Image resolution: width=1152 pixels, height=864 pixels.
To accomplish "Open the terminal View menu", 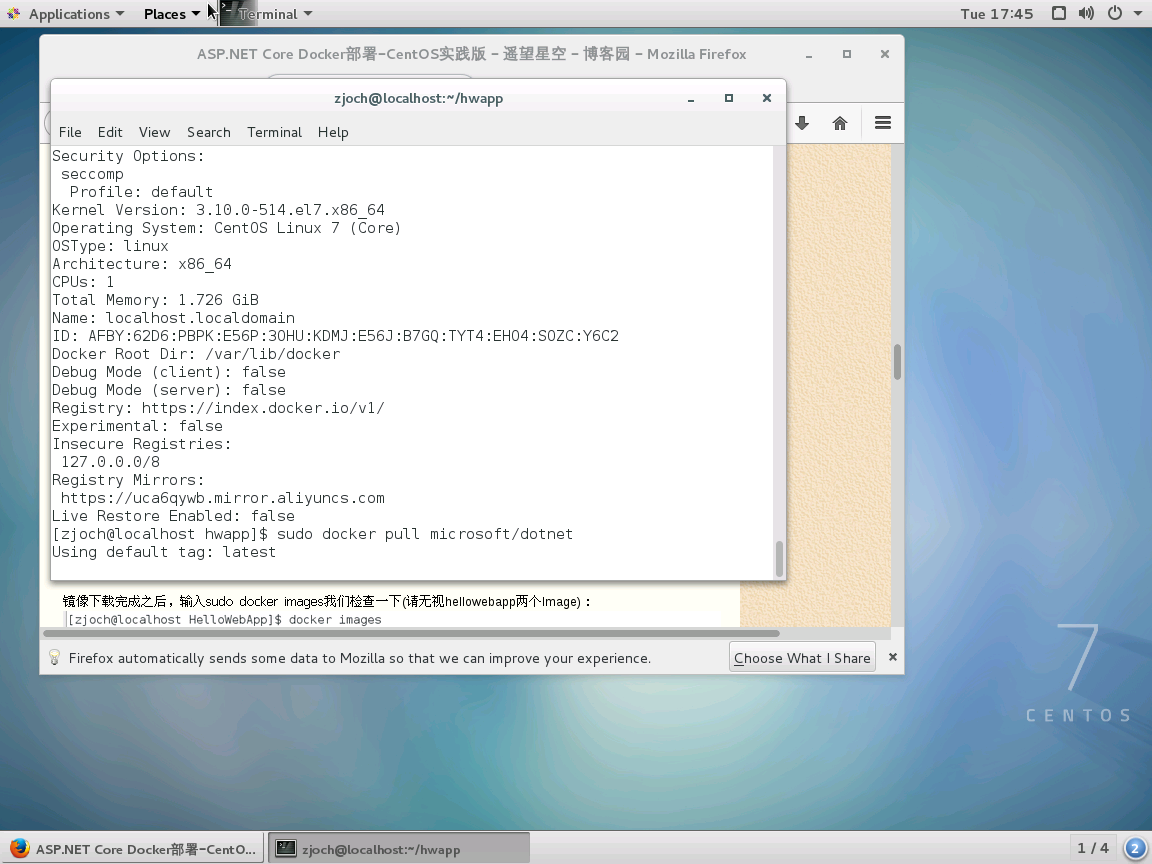I will pos(154,132).
